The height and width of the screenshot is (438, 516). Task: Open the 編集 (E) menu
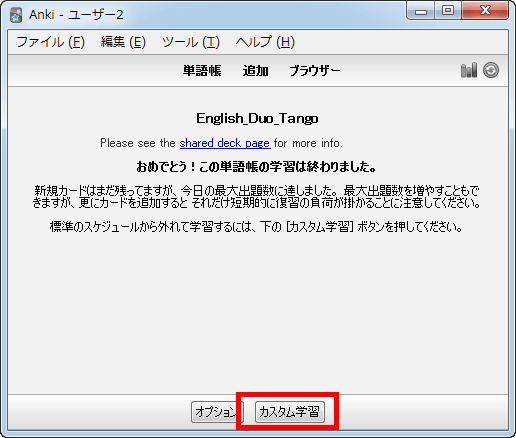point(123,42)
